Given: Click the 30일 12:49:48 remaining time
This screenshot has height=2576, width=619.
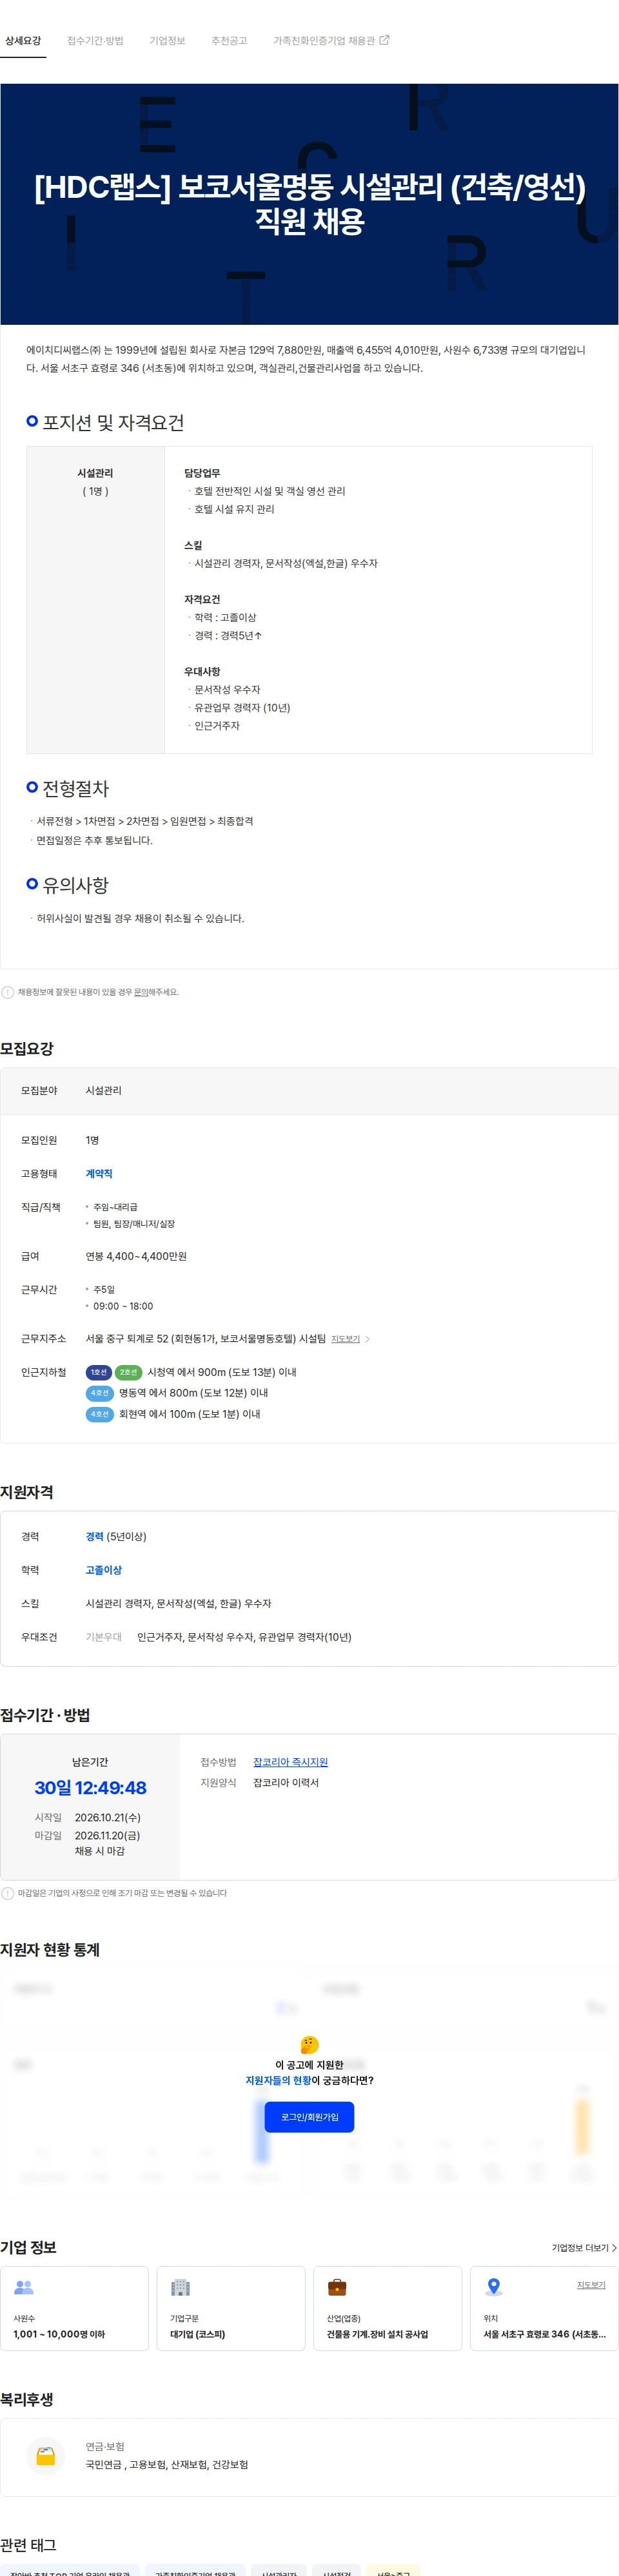Looking at the screenshot, I should [90, 1788].
